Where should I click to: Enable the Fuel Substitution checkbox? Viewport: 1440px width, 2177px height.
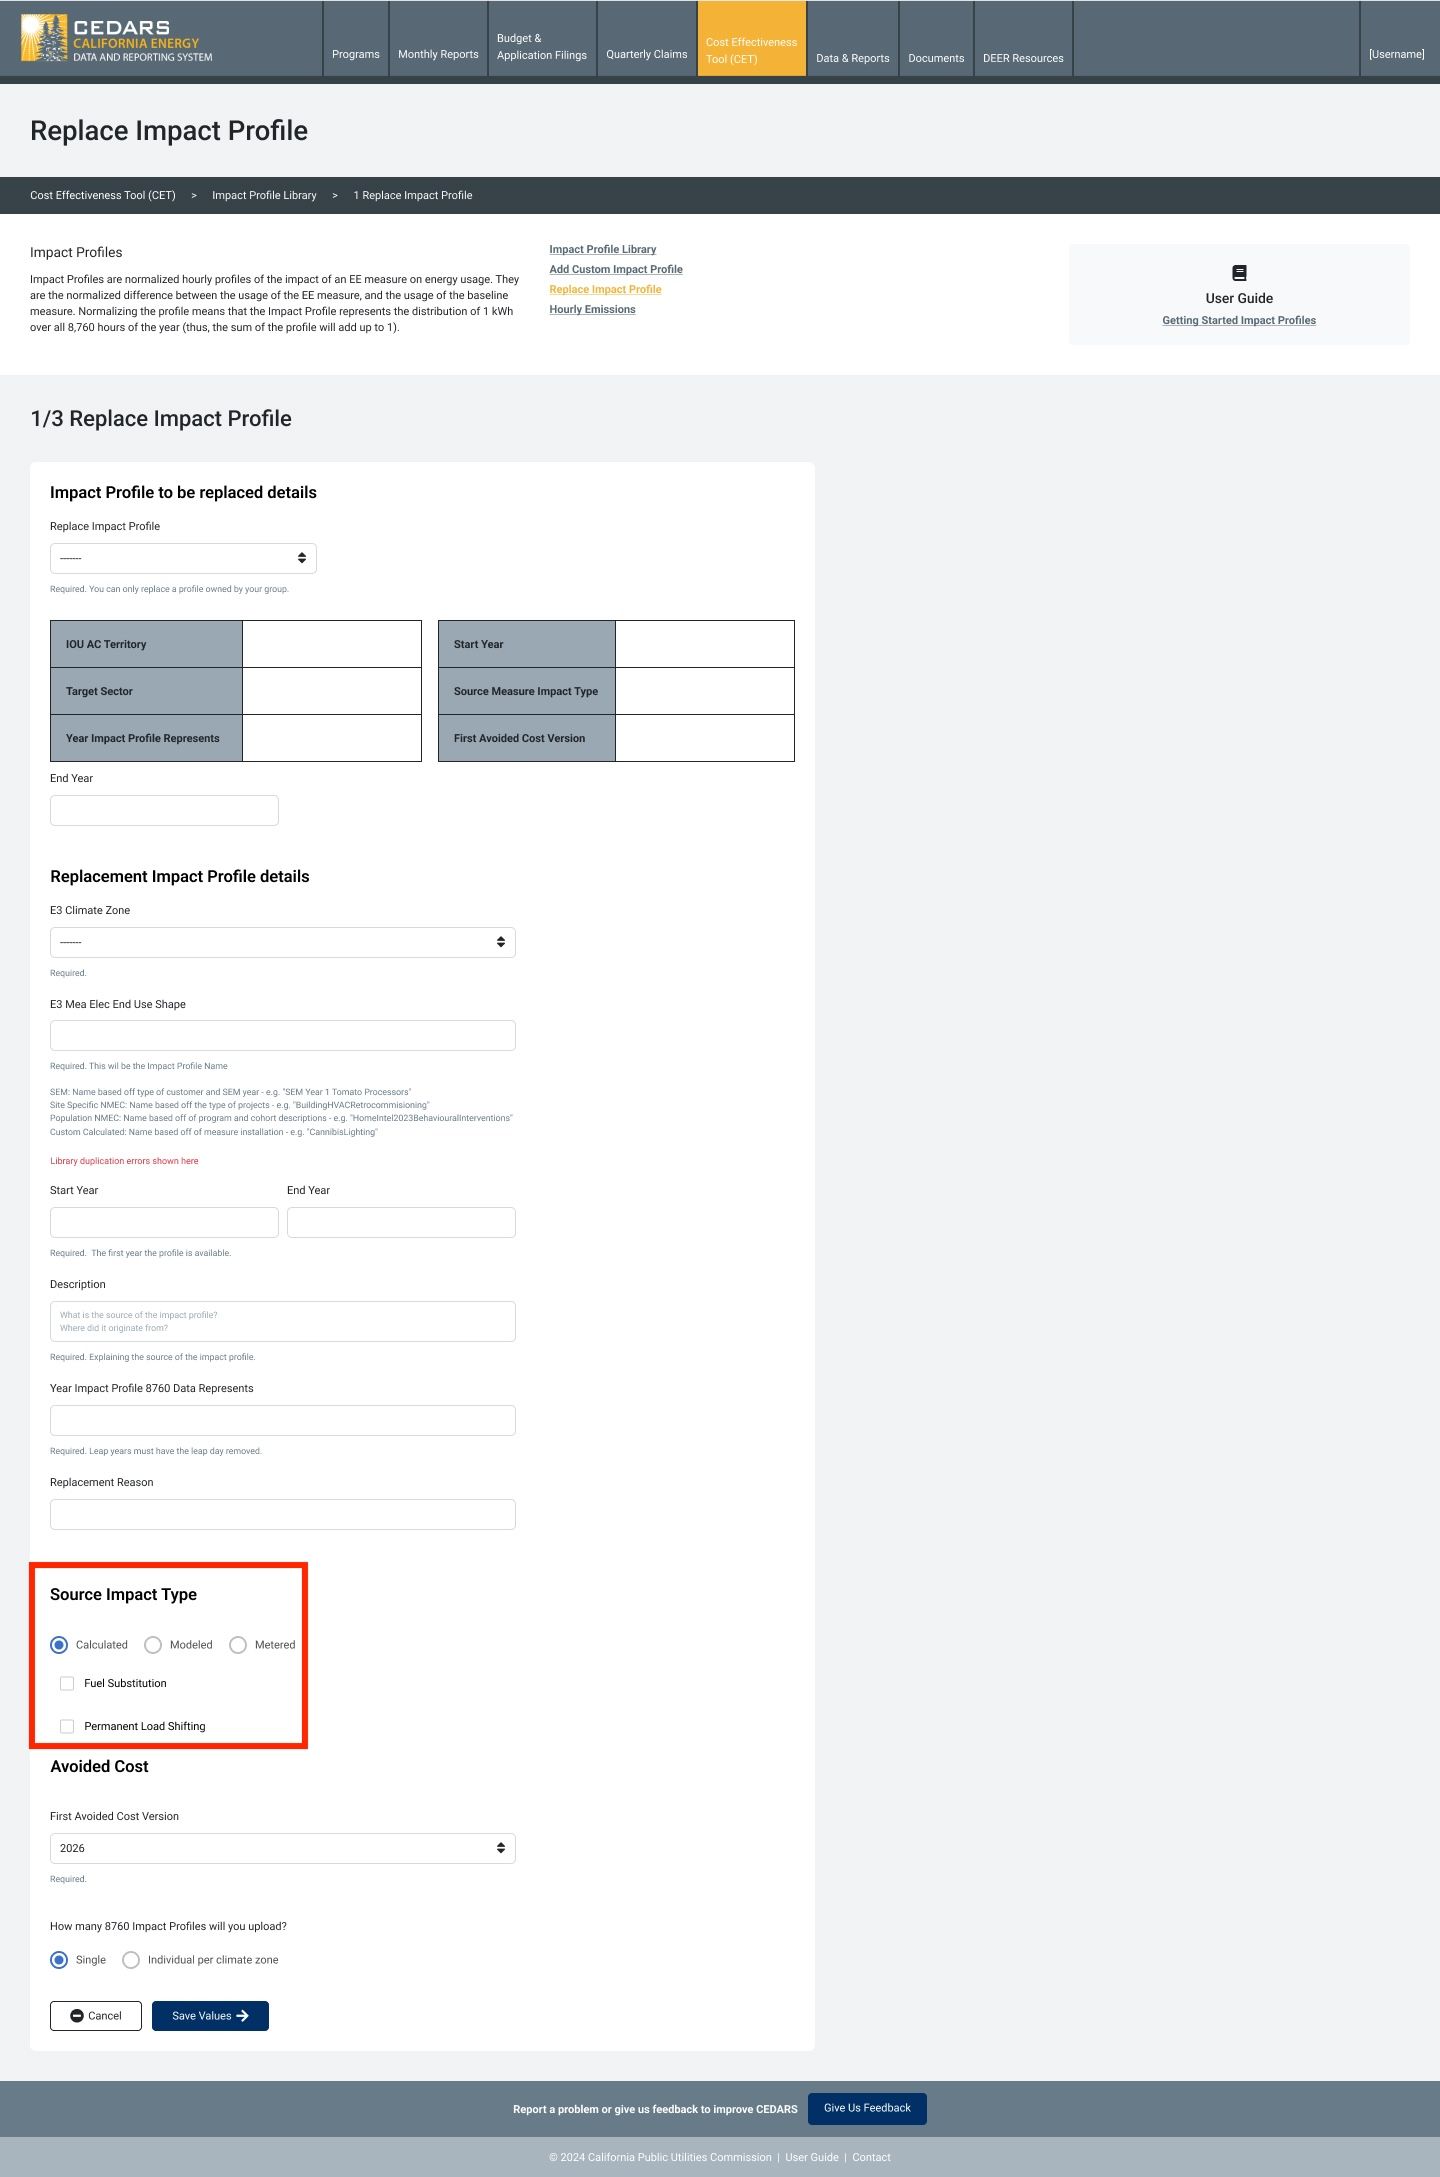(67, 1683)
